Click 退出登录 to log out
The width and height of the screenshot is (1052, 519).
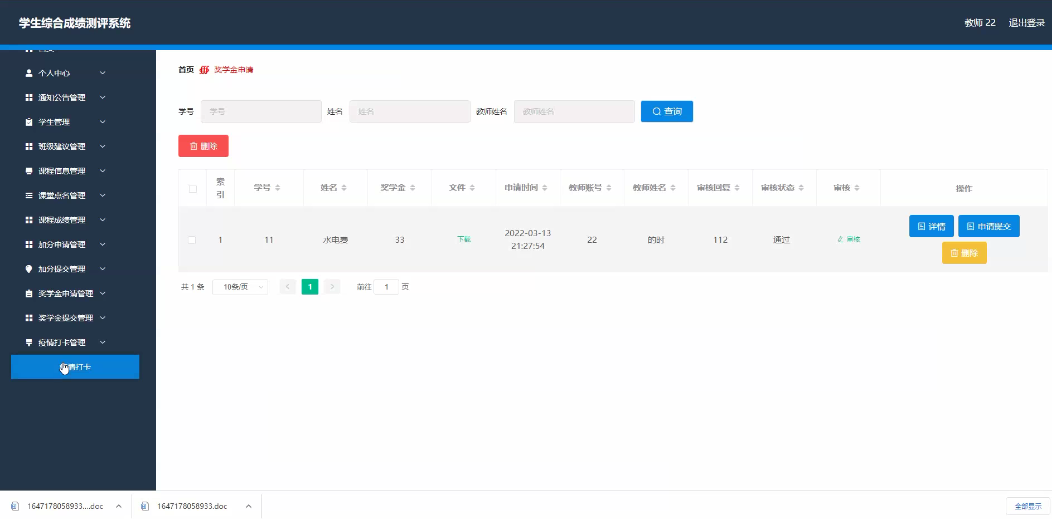(1027, 23)
